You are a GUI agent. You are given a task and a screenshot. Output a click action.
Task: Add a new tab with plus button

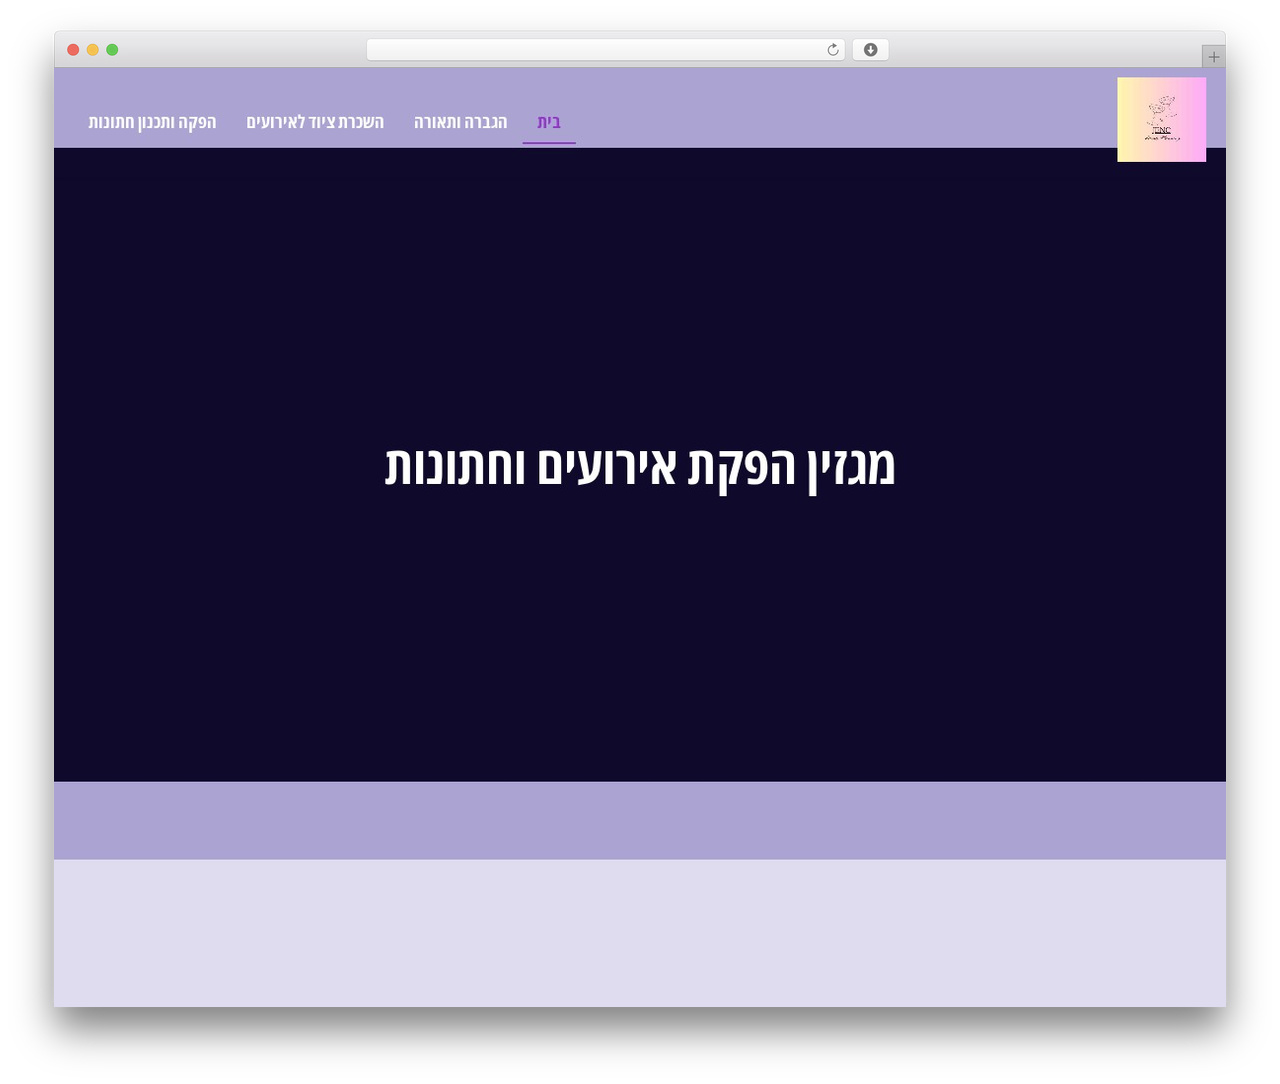tap(1213, 57)
